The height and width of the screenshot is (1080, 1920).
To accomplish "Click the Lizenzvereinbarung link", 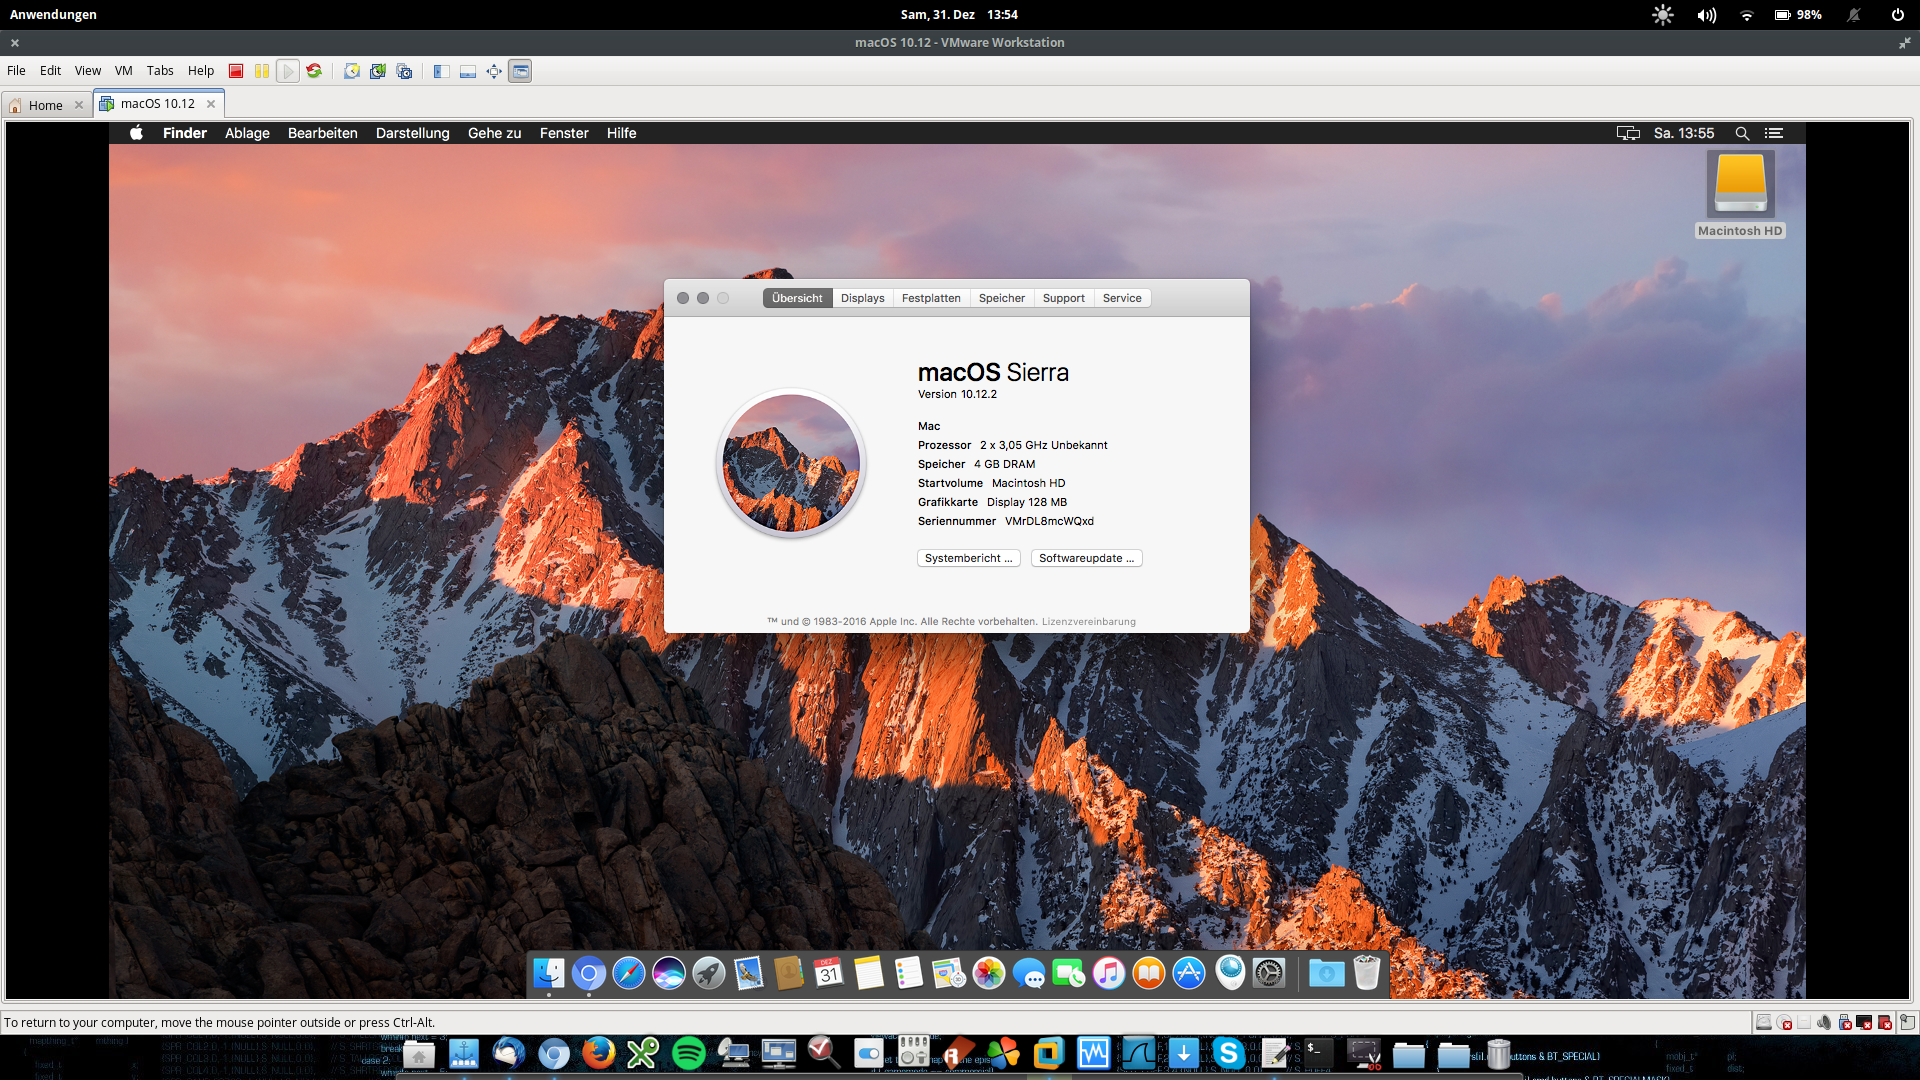I will pos(1088,620).
